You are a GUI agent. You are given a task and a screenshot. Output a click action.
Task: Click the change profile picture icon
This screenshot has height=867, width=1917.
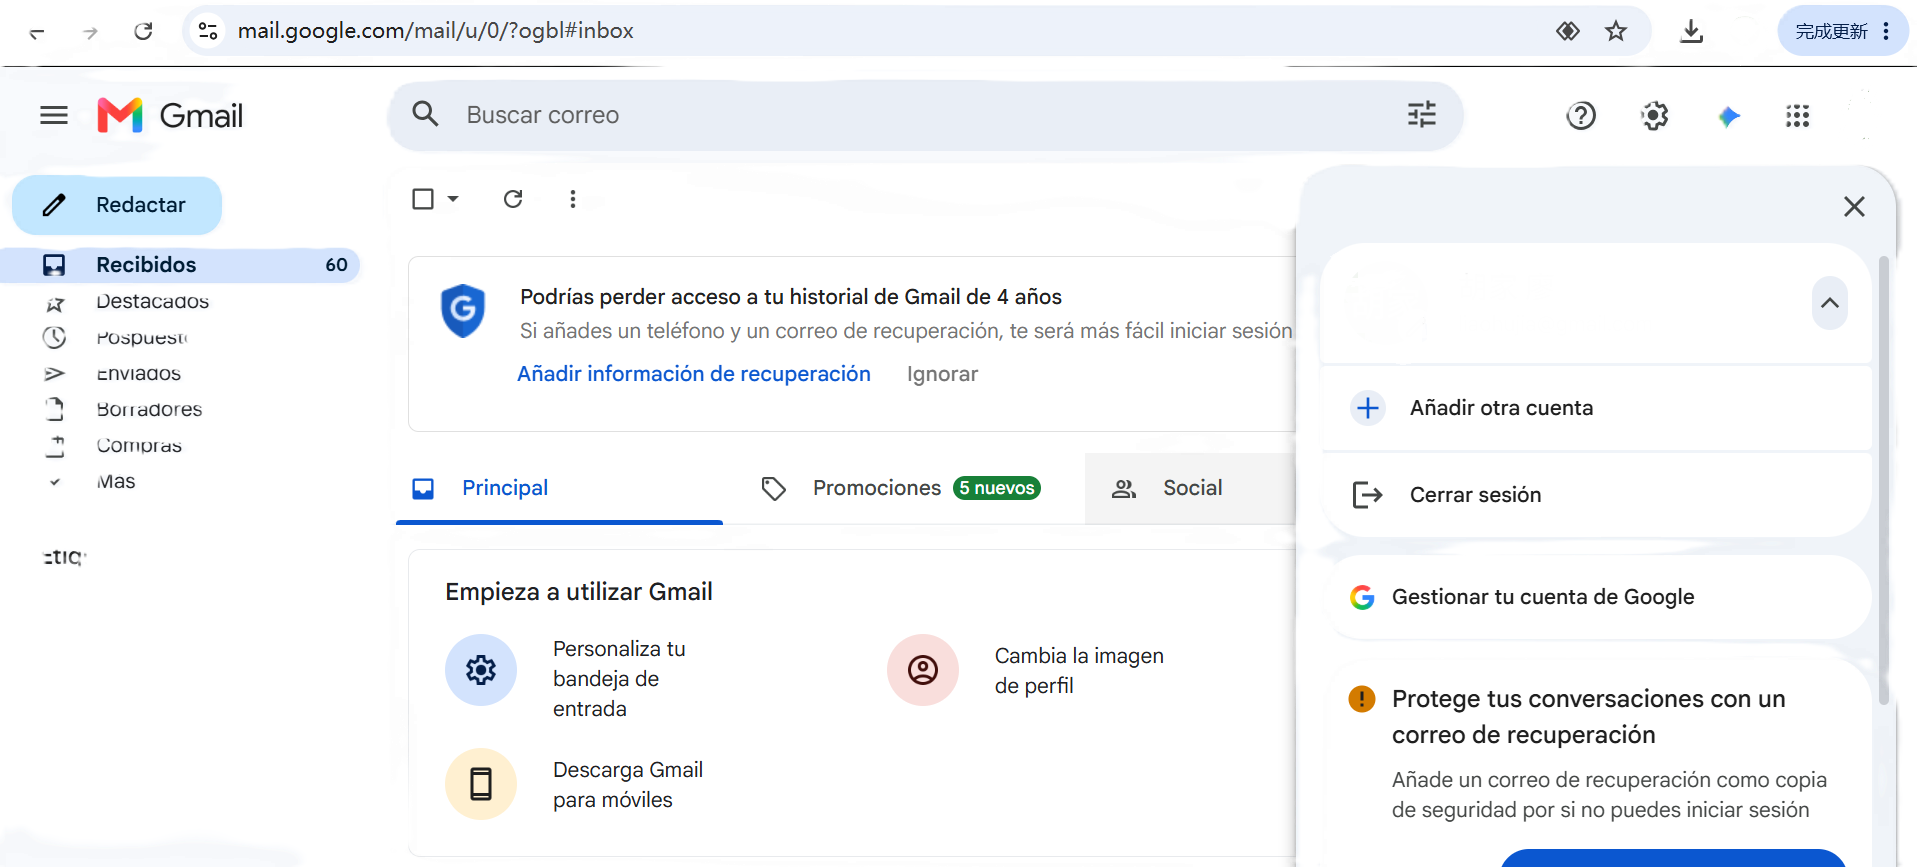923,670
